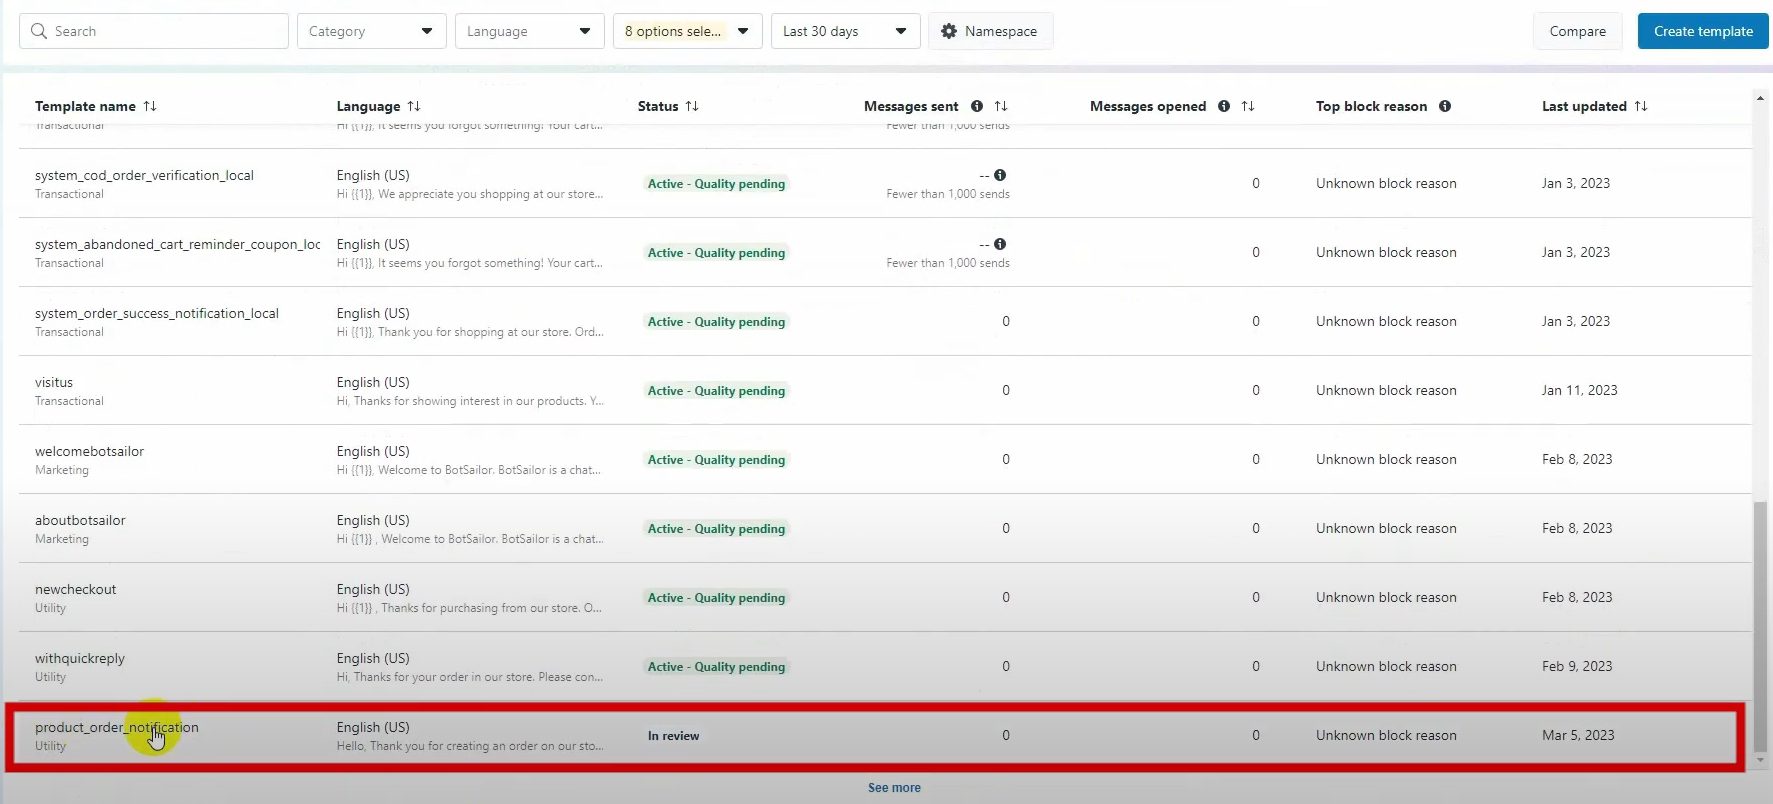
Task: Click Messages sent info icon
Action: (977, 106)
